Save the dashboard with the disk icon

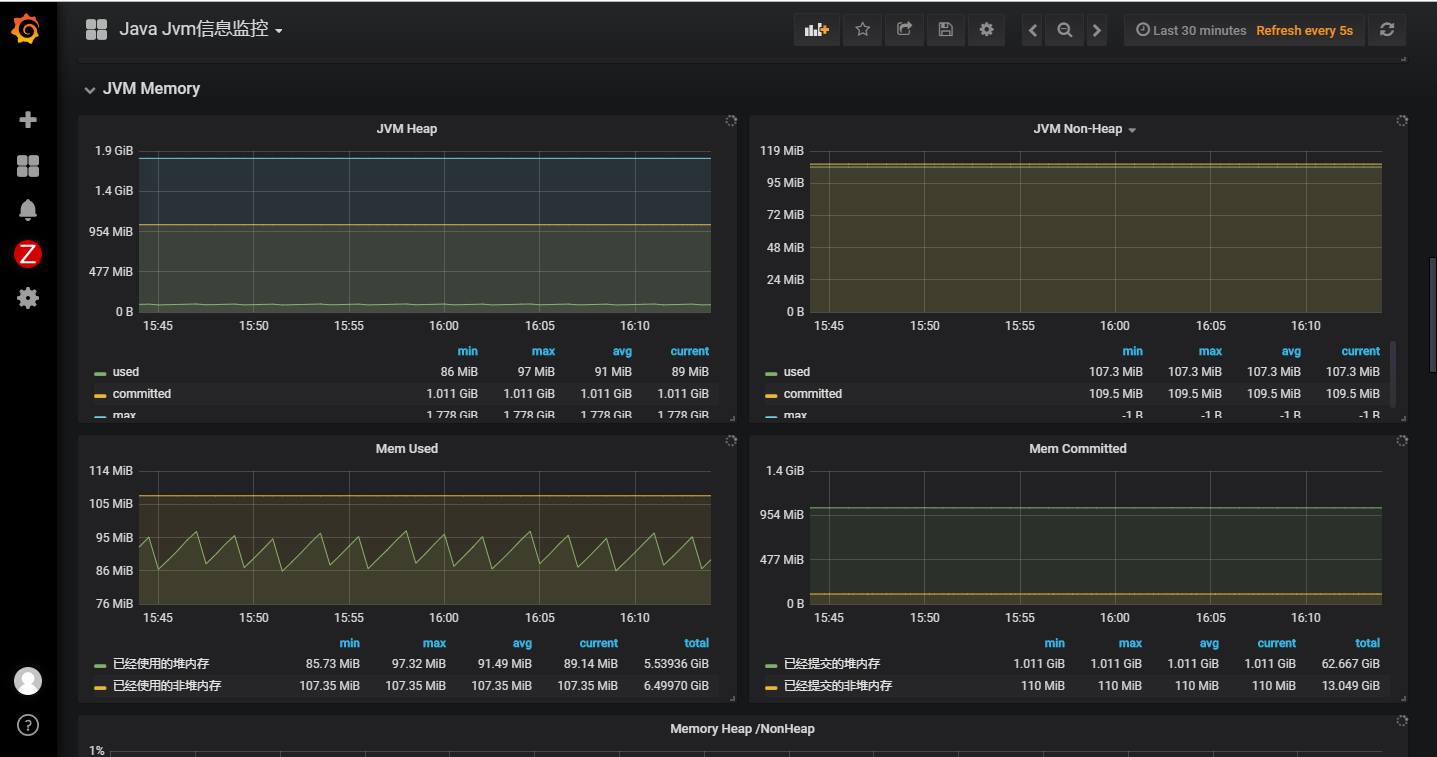coord(945,30)
